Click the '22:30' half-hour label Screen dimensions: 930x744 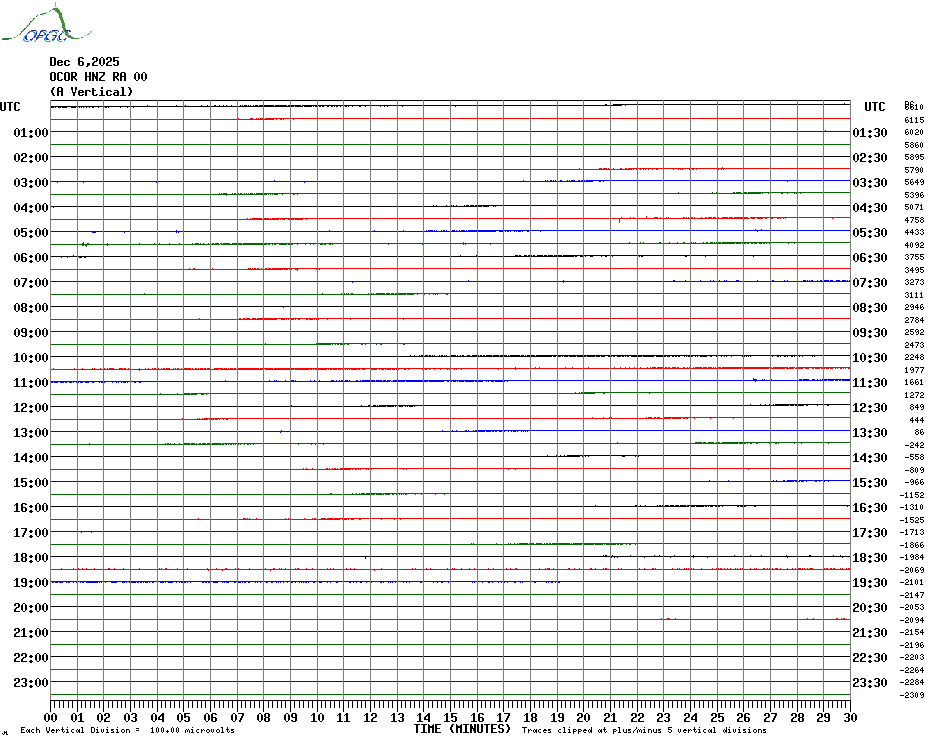(870, 657)
